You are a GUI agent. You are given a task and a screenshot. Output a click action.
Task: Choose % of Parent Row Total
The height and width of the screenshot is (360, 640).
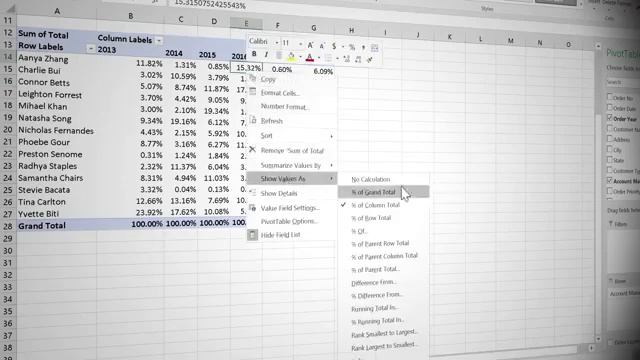383,243
